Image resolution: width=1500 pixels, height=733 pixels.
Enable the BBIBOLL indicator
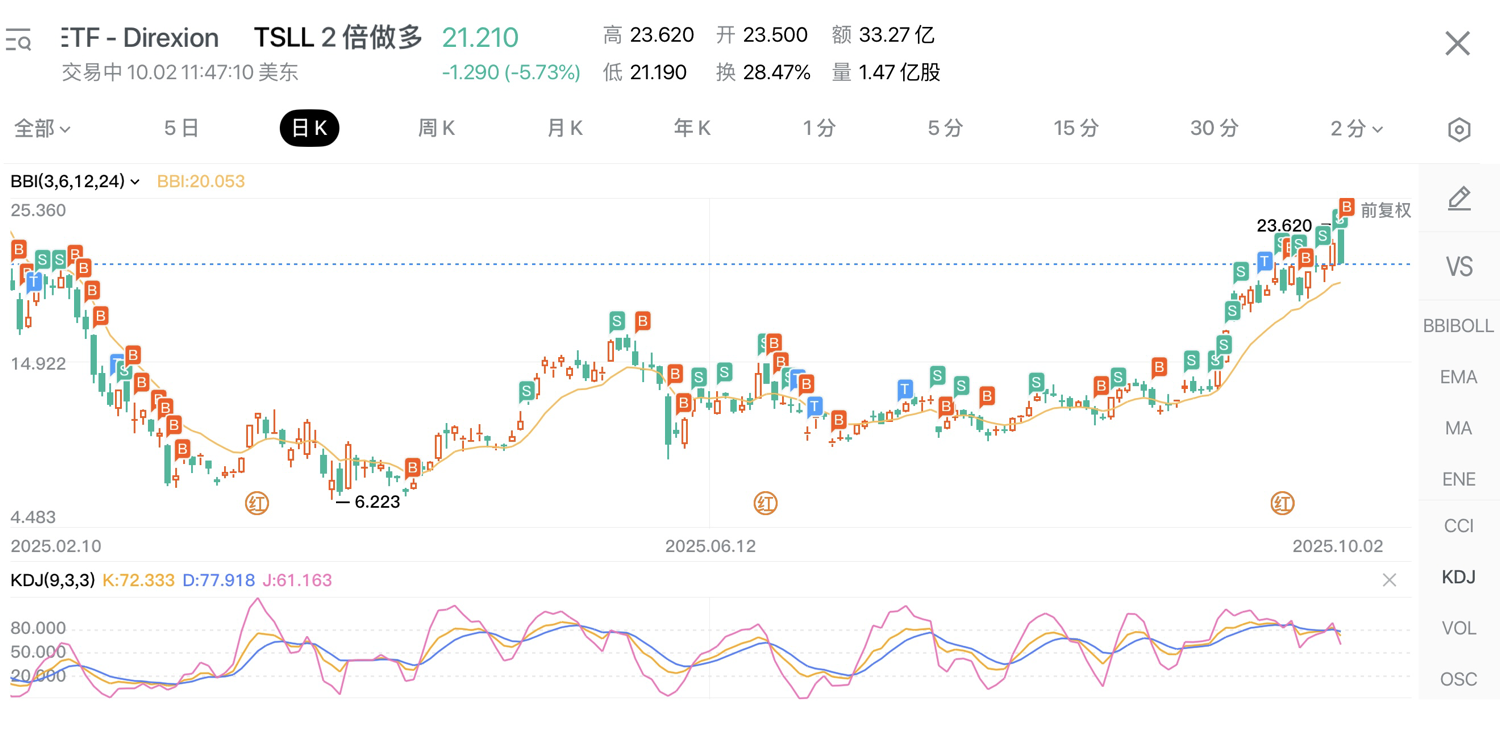pos(1458,326)
